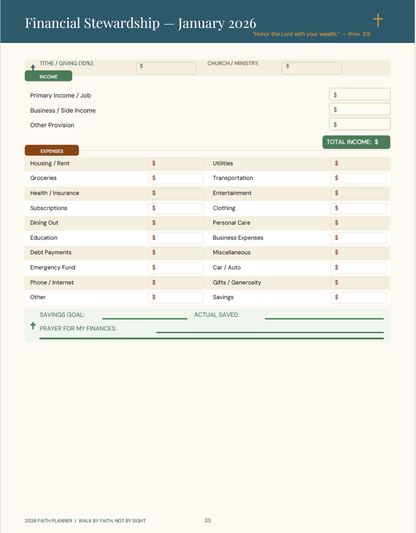Click the "Business / Side Income" label

[x=63, y=110]
